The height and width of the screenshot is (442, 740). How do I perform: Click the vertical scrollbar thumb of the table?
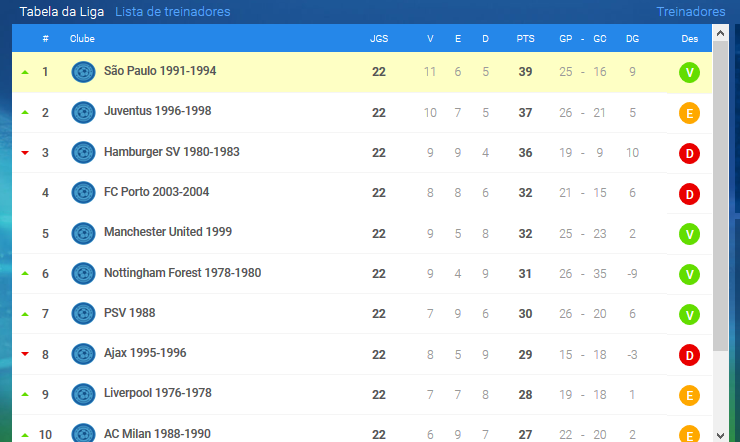(720, 196)
